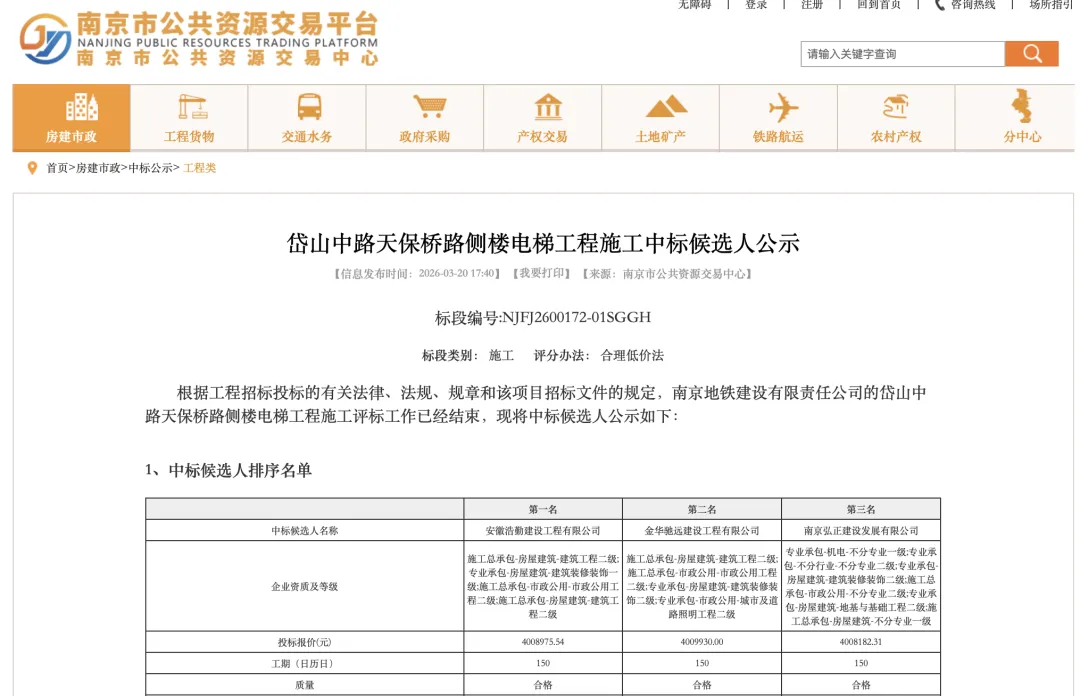The height and width of the screenshot is (696, 1080).
Task: Click the 登录 login link
Action: click(756, 4)
